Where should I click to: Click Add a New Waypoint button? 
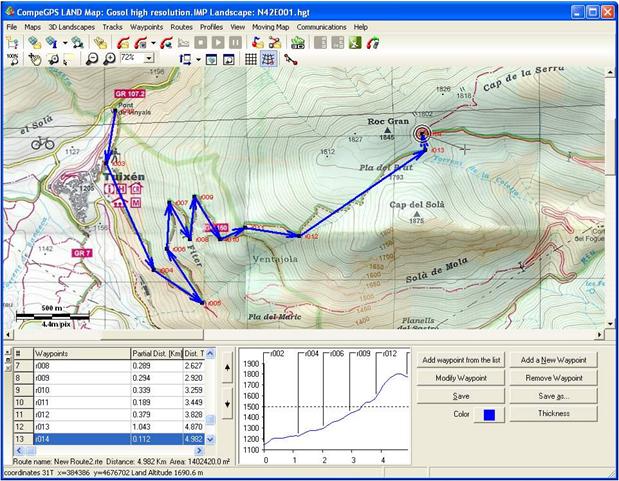click(553, 360)
